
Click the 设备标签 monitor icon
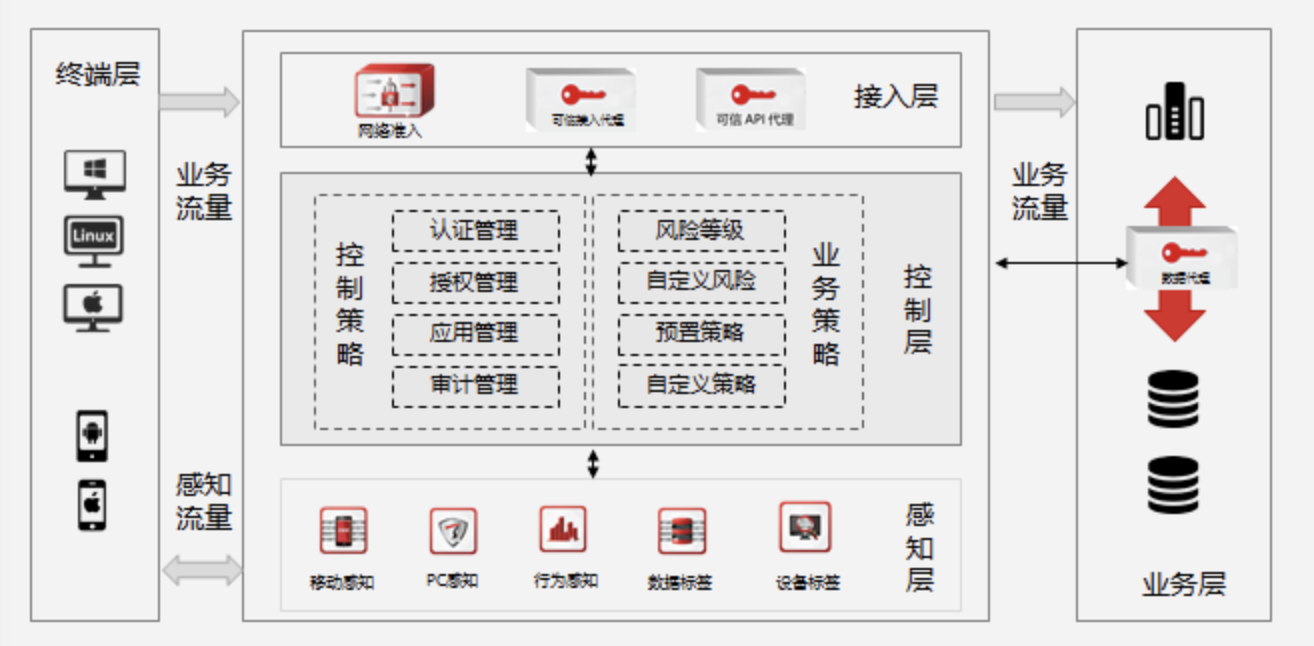coord(805,527)
